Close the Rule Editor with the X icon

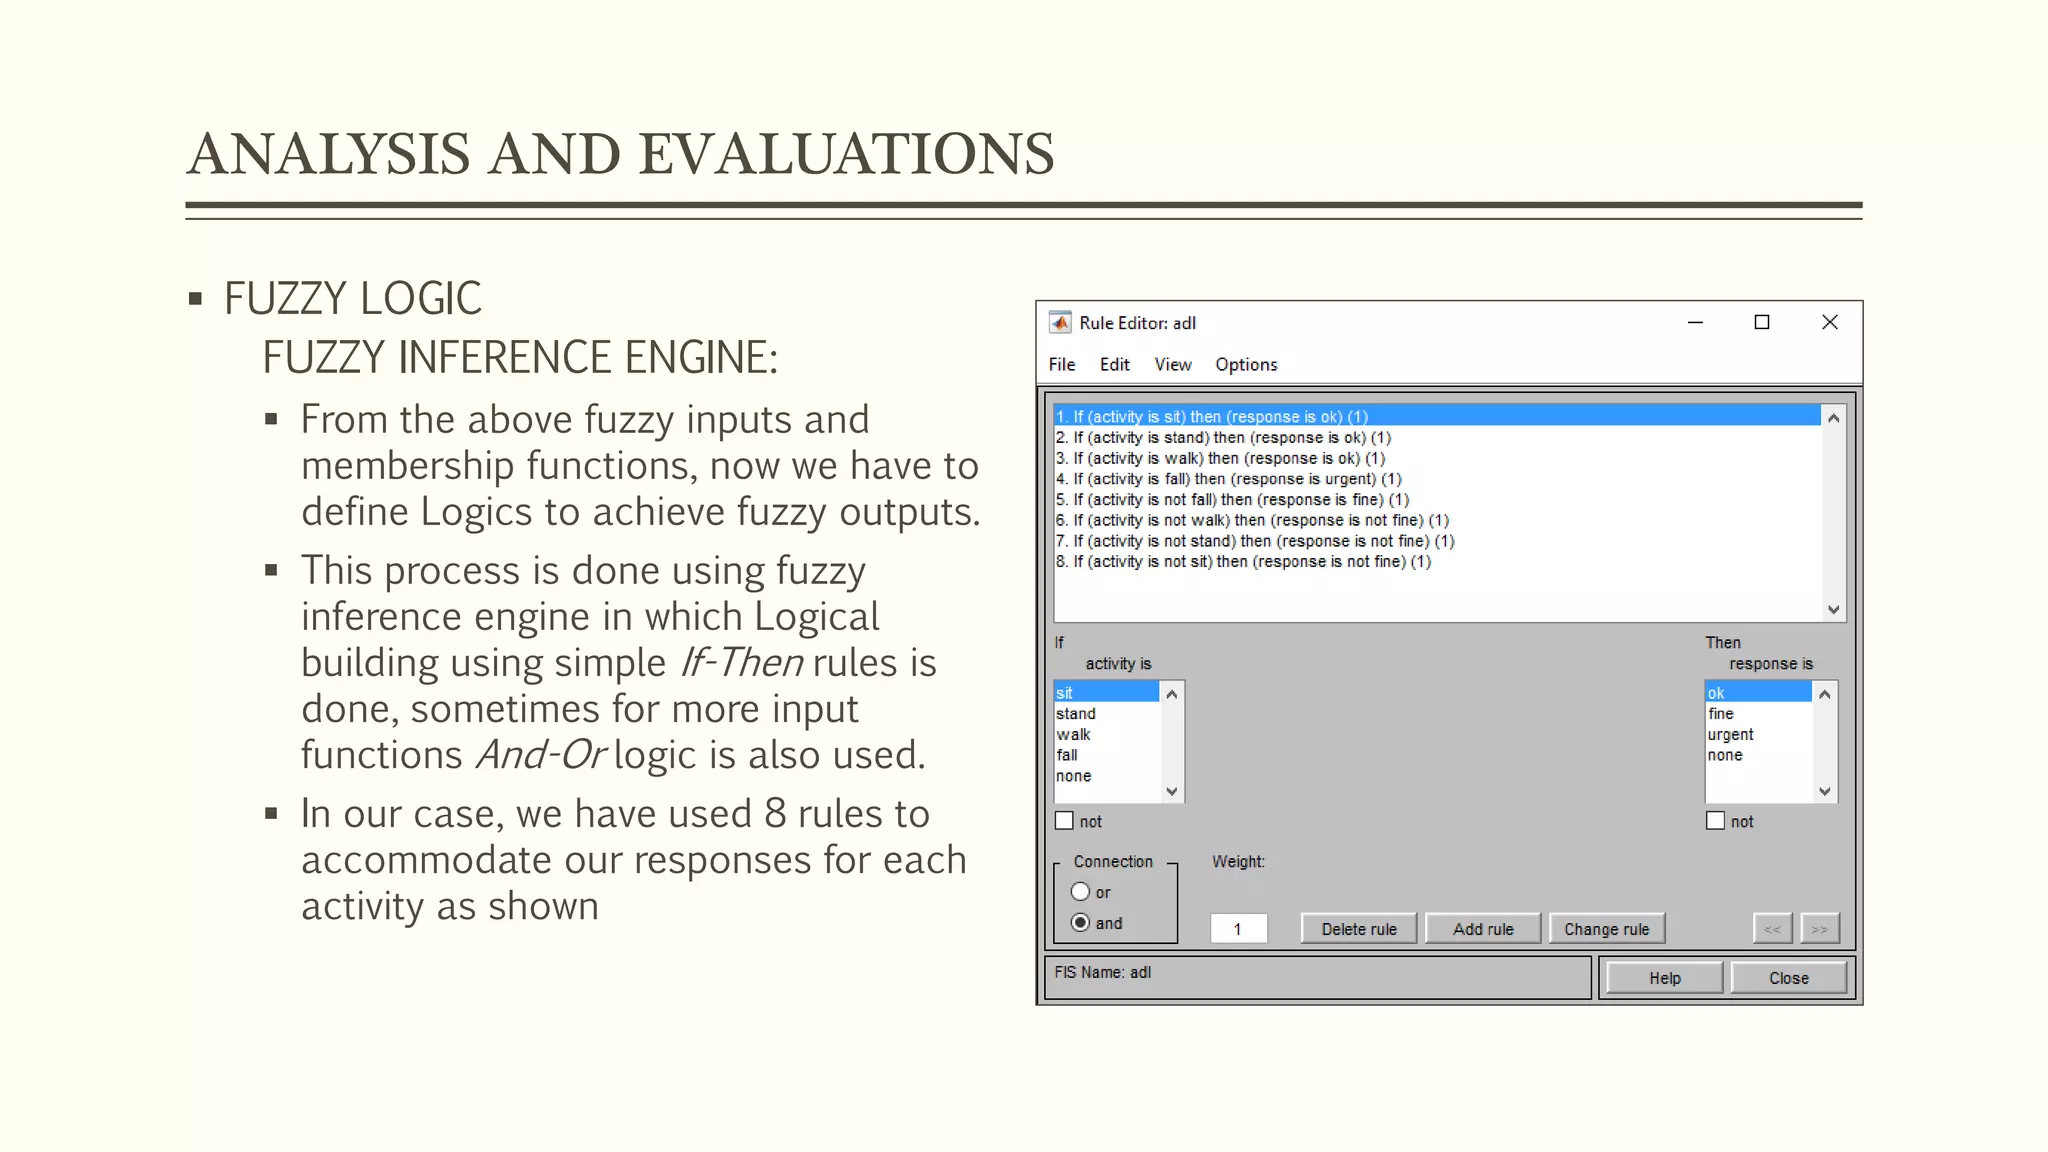[1829, 322]
